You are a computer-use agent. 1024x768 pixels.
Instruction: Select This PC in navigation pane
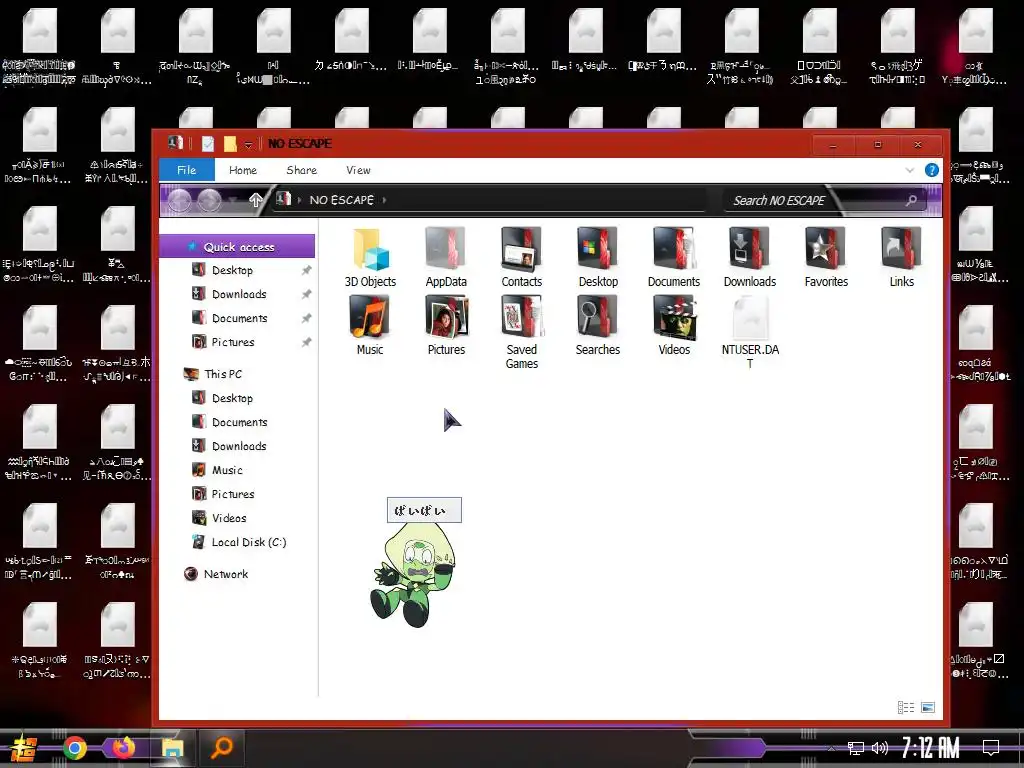point(223,374)
